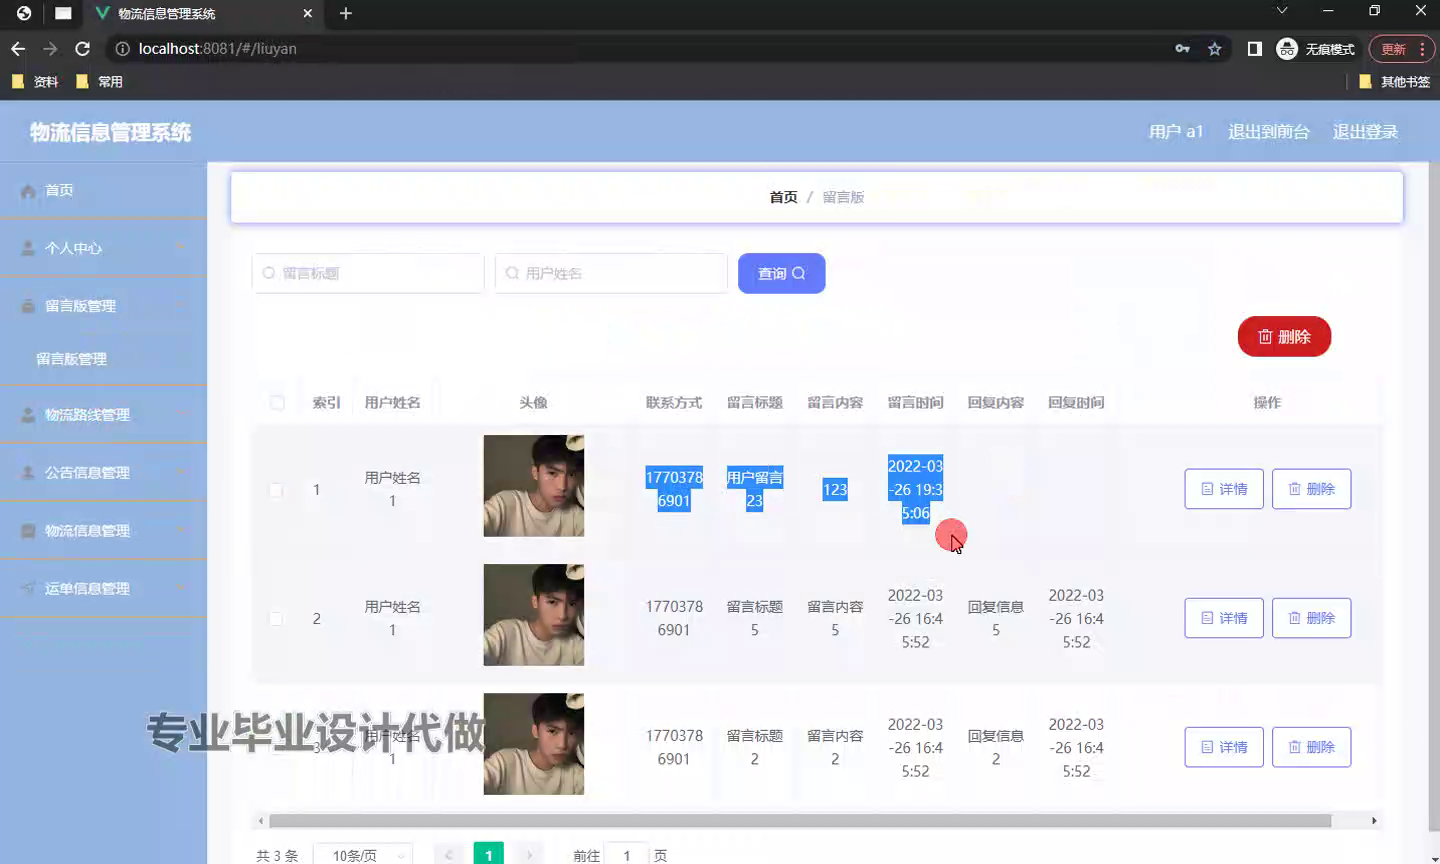Expand the 运单信息管理 menu arrow

180,588
